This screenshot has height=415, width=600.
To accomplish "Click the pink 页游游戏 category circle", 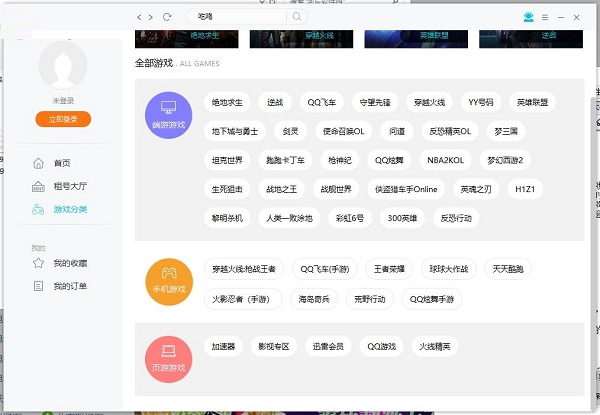I will (x=168, y=360).
